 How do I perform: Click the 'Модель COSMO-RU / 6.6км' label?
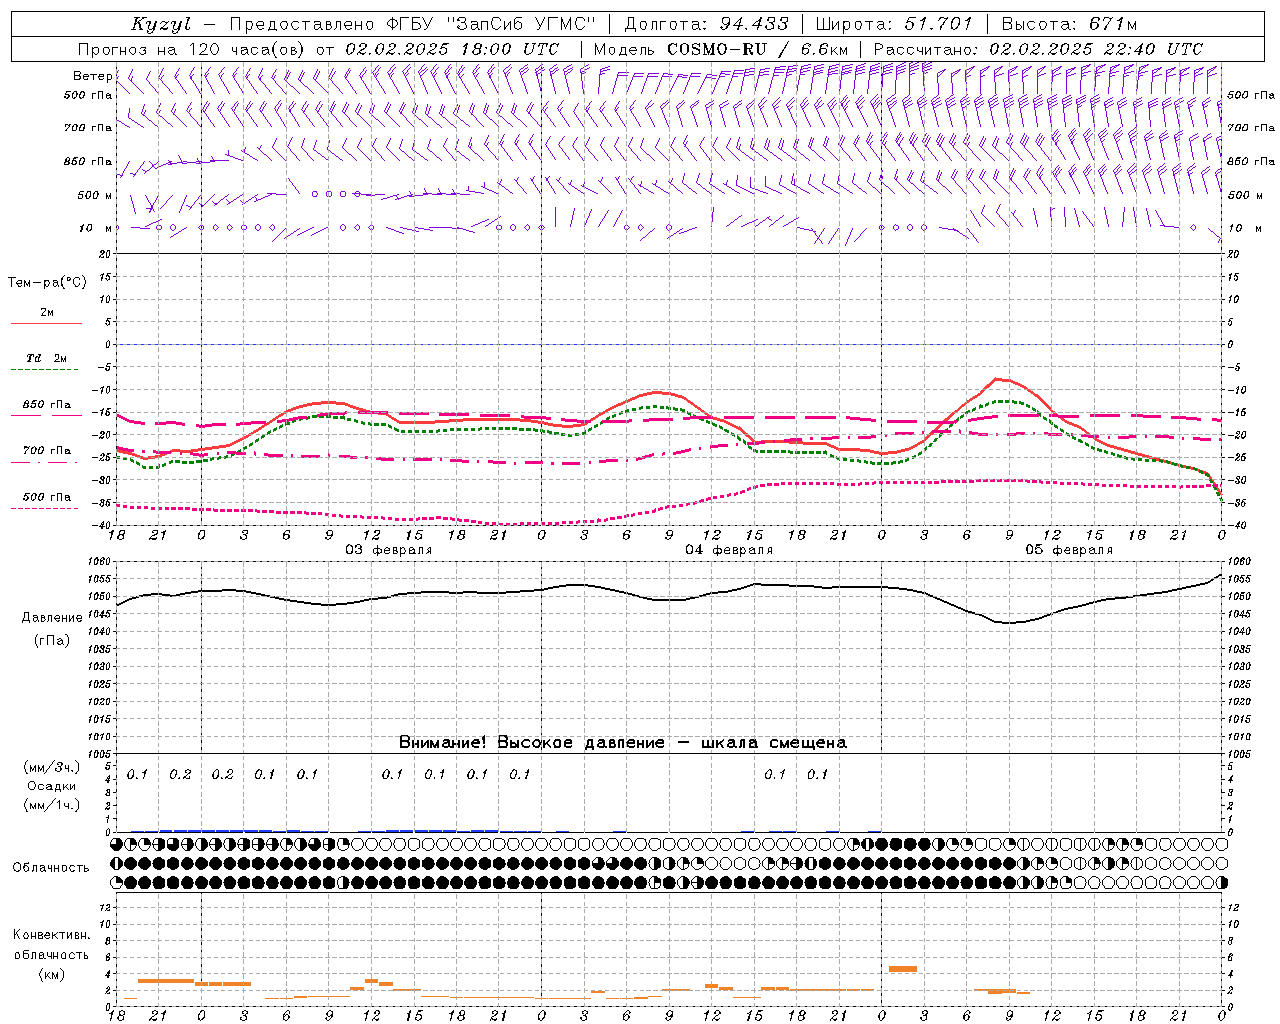(x=720, y=49)
